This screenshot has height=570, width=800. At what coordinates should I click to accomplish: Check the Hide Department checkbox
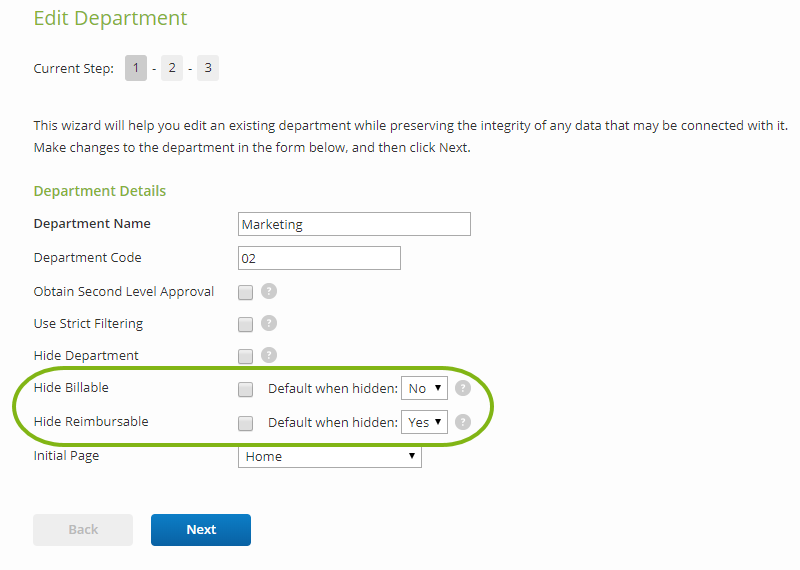245,356
